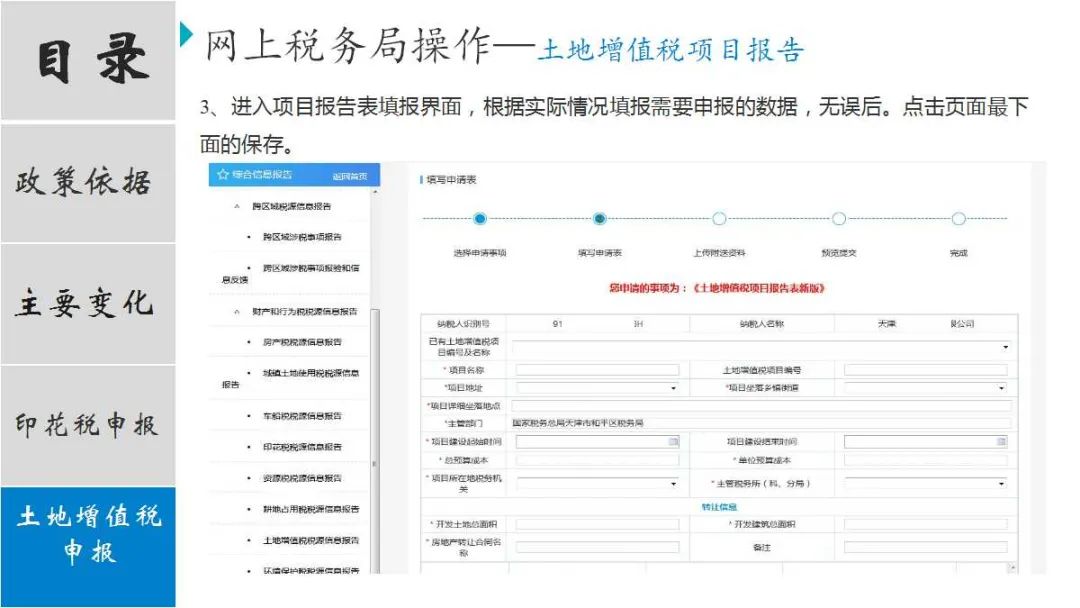Viewport: 1080px width, 608px height.
Task: Go to 政策依据 section tab
Action: pyautogui.click(x=88, y=183)
